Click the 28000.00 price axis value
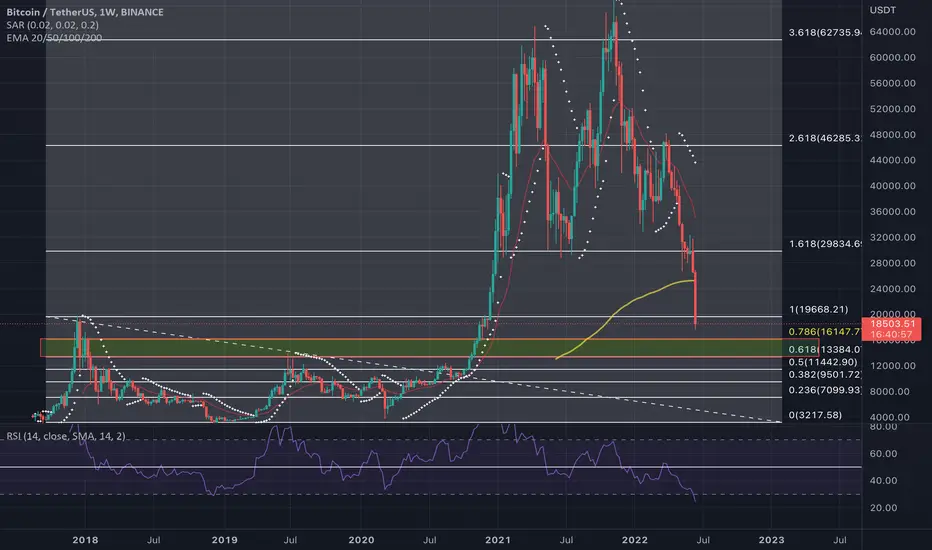The height and width of the screenshot is (550, 932). point(892,263)
